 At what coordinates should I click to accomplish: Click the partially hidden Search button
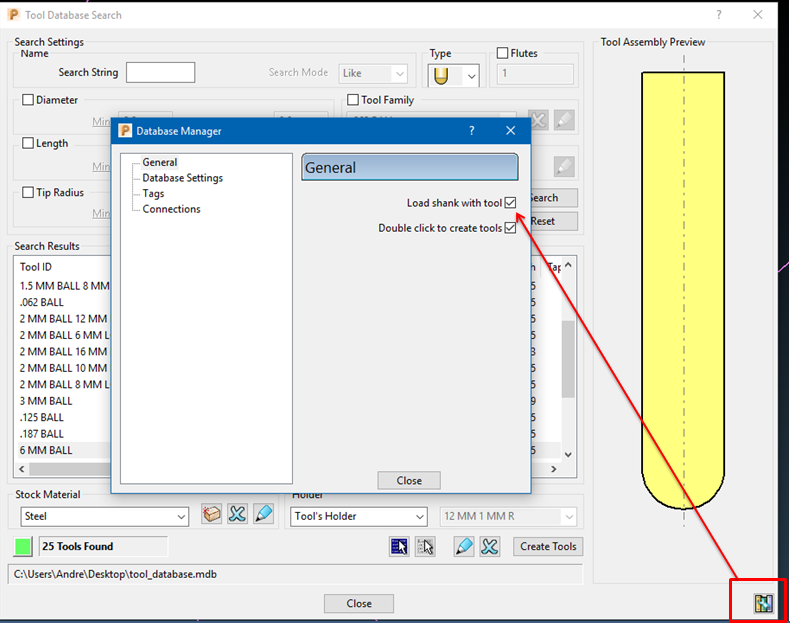pos(554,198)
